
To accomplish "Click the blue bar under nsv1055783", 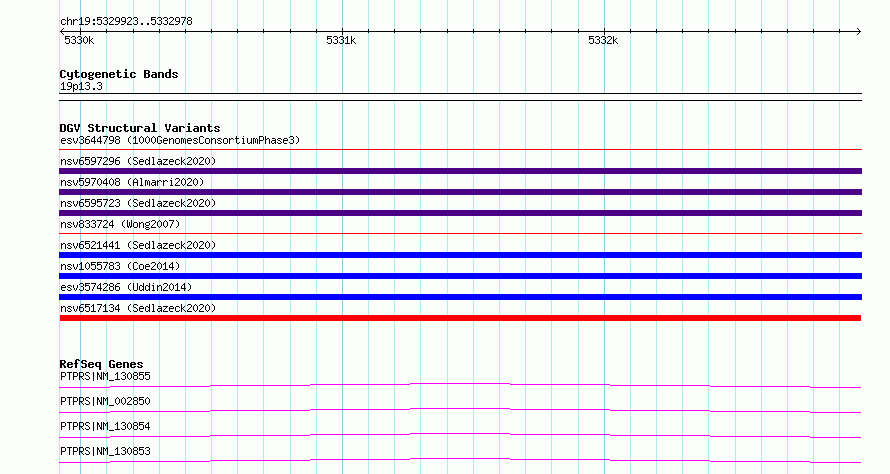I will tap(460, 276).
